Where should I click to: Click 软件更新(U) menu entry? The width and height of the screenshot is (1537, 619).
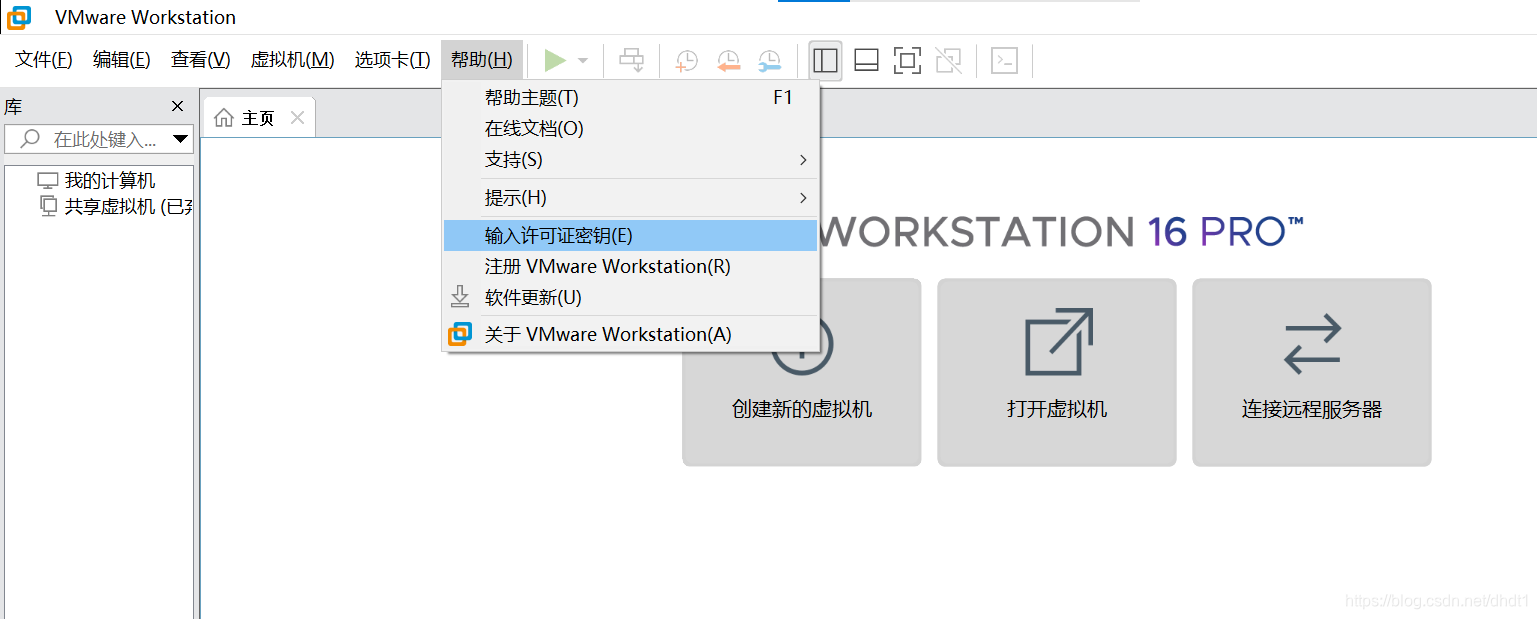tap(632, 298)
